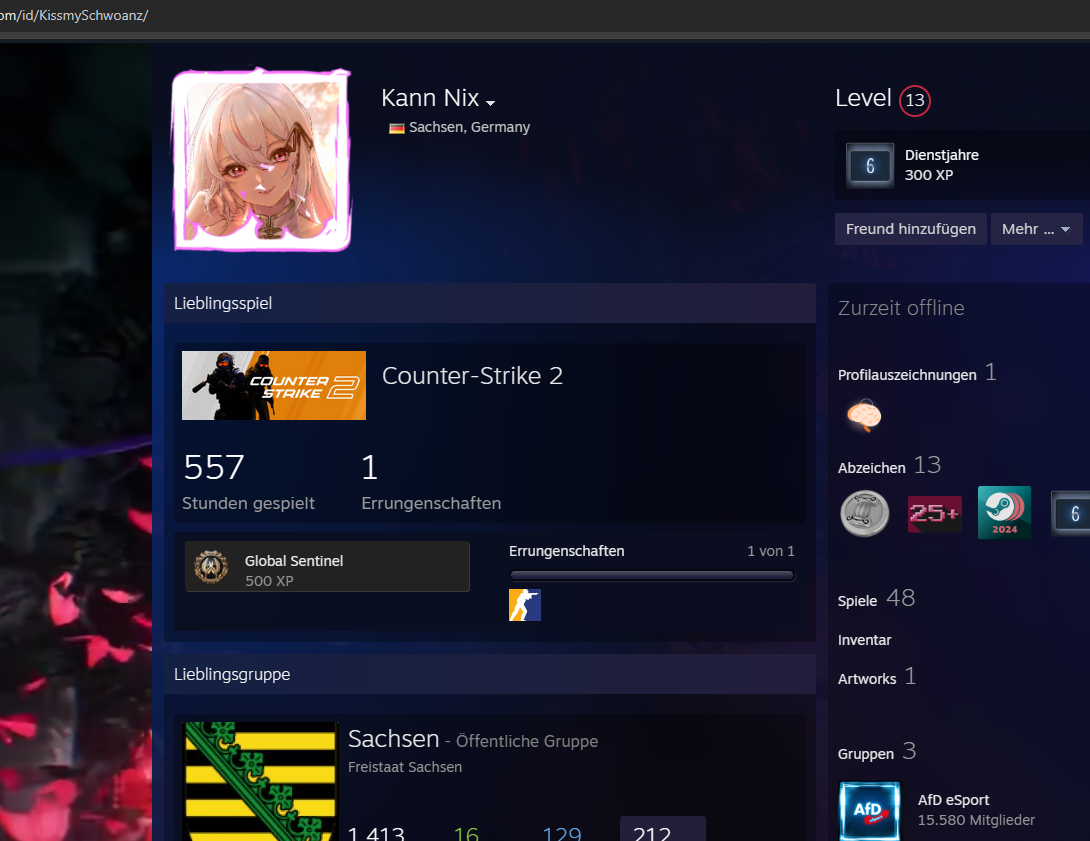Click the Errungenschaften progress bar

click(652, 575)
